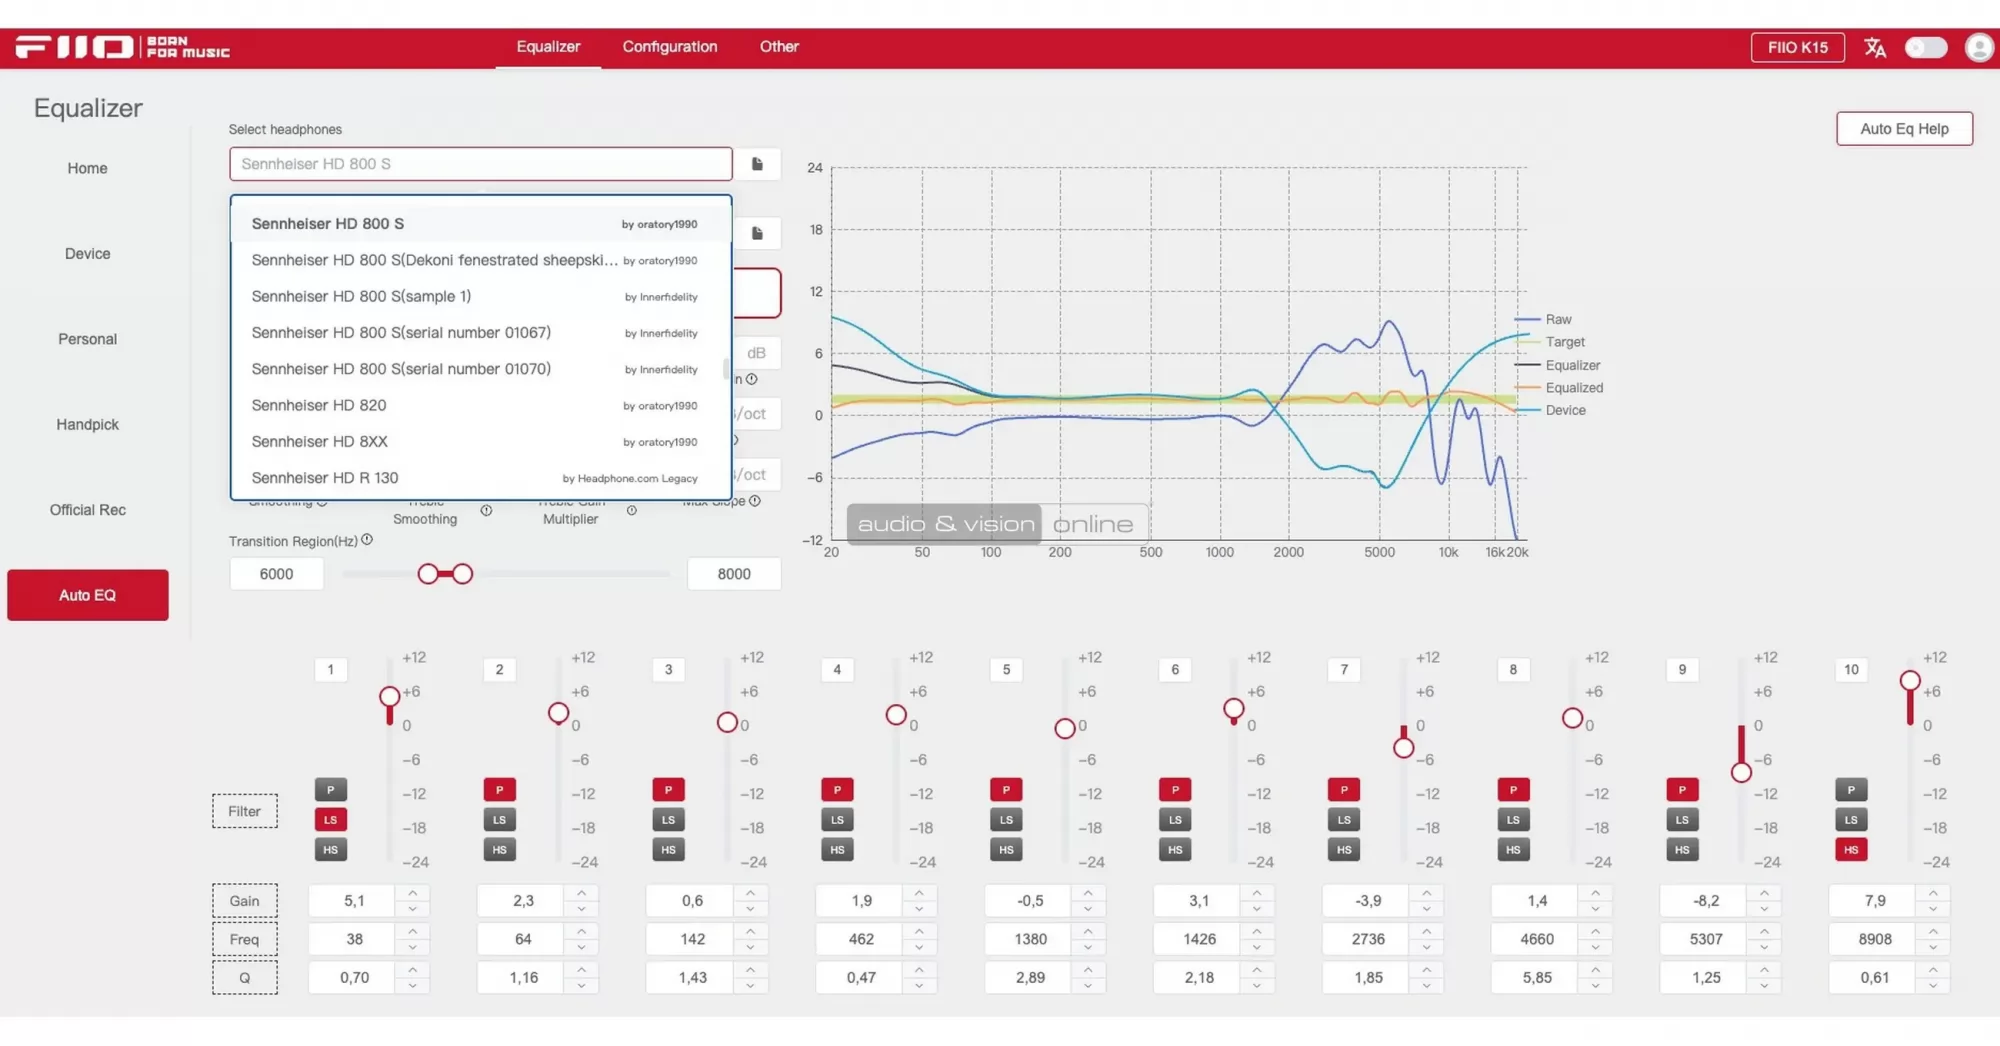Click the Treble Gain Multiplier info icon
Image resolution: width=2000 pixels, height=1046 pixels.
pyautogui.click(x=632, y=511)
